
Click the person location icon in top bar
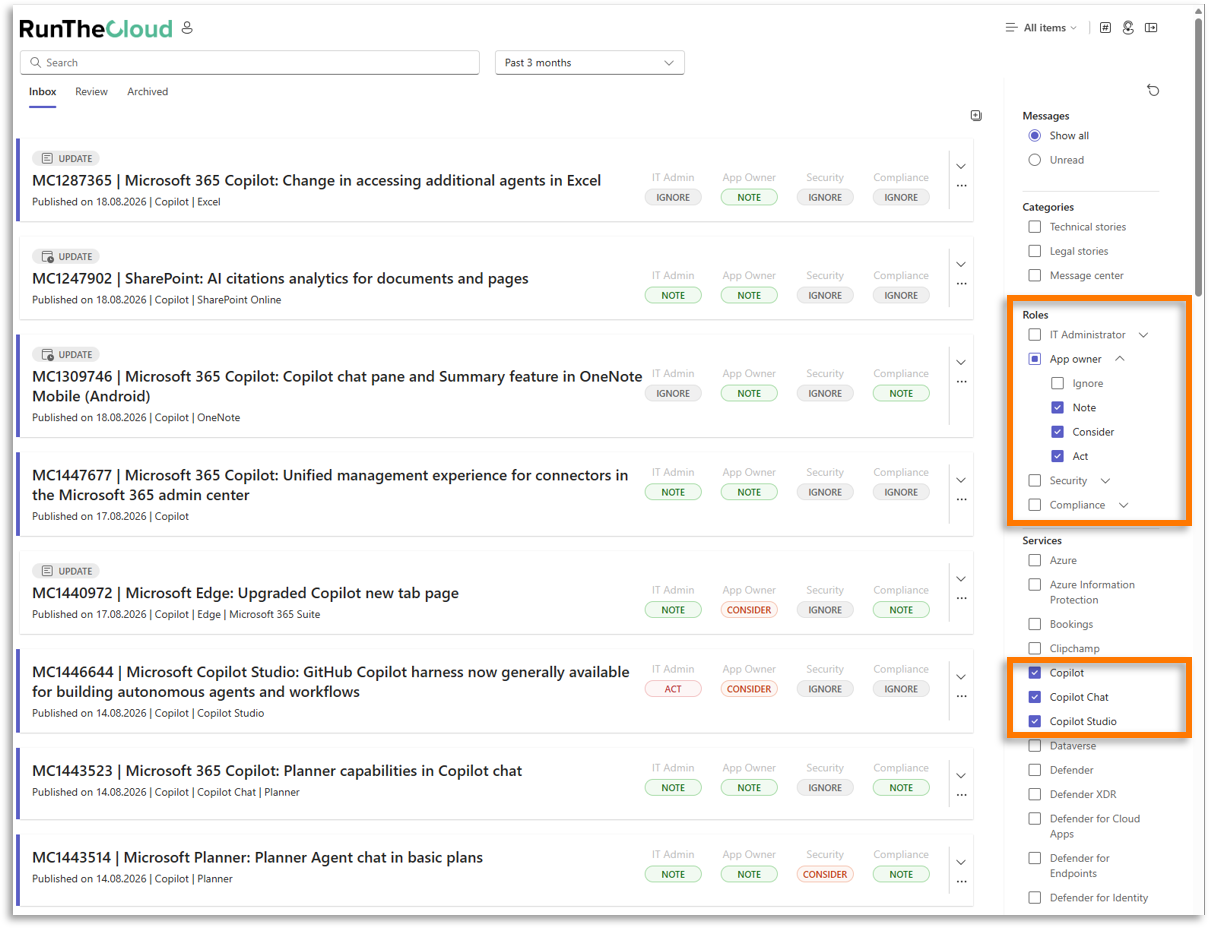point(1128,28)
